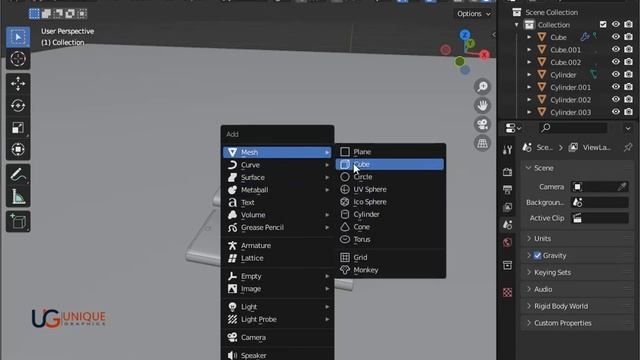Expand the Units panel

(577, 238)
